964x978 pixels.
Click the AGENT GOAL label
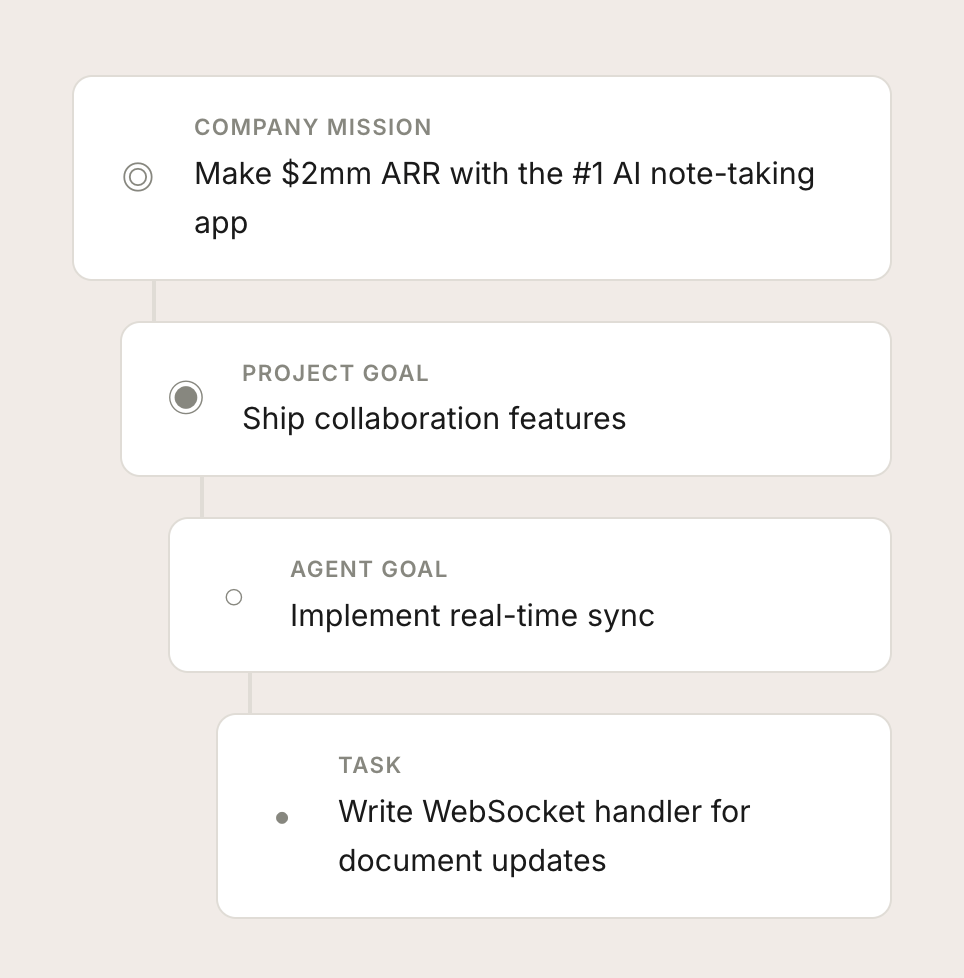tap(369, 569)
